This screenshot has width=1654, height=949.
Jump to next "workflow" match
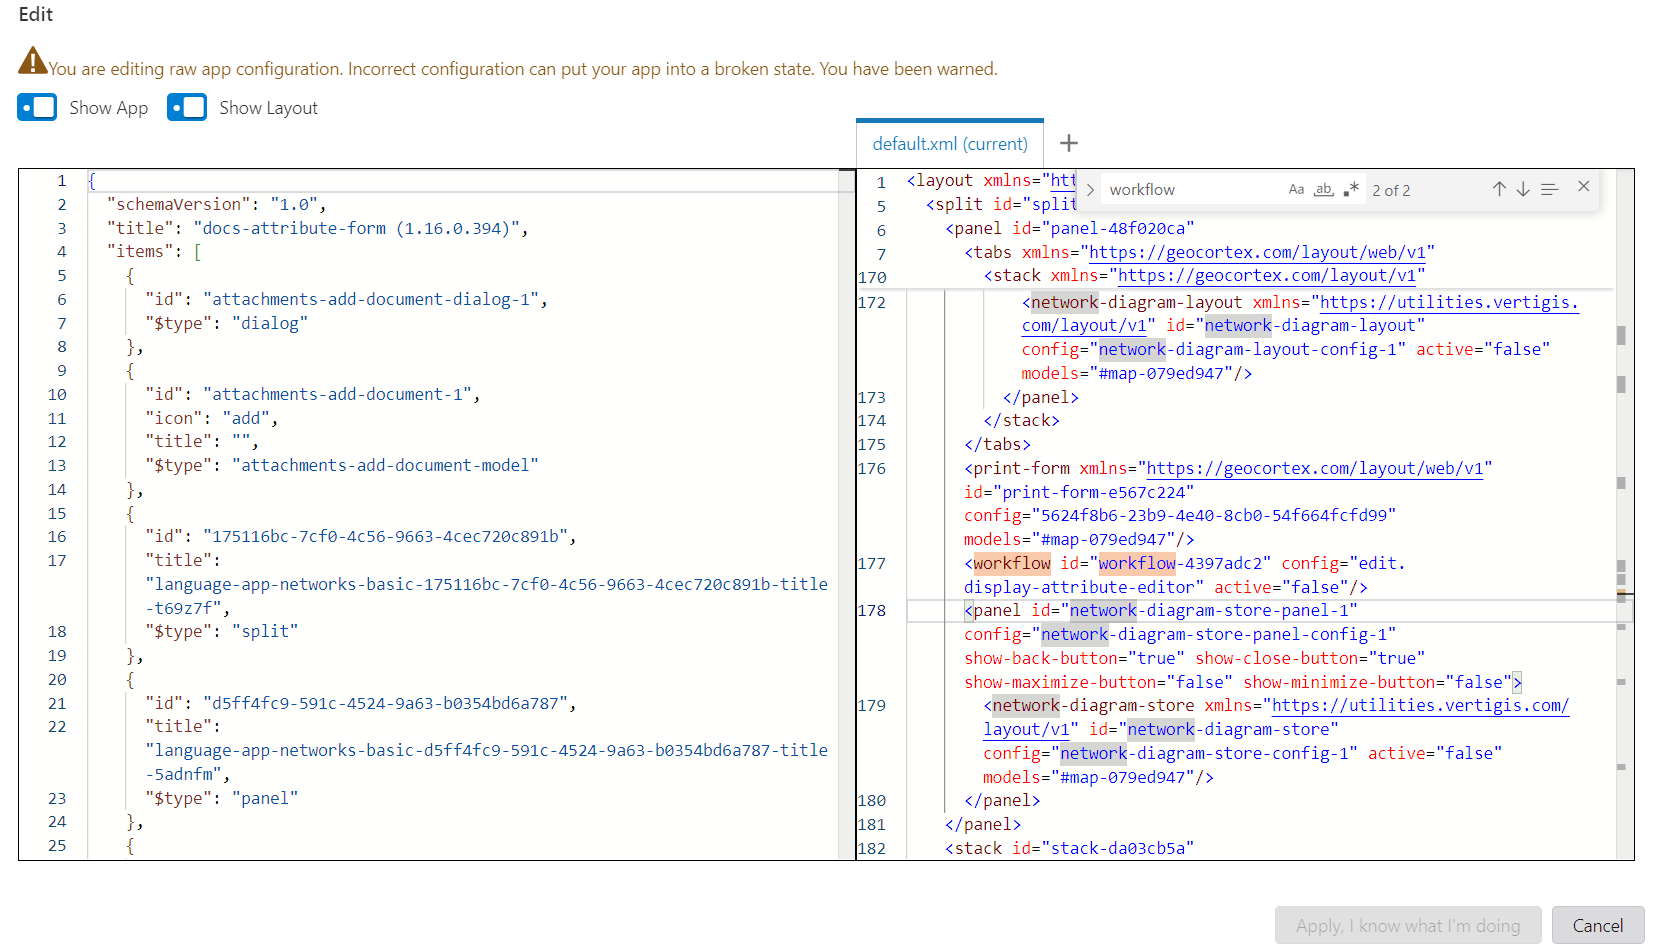(x=1523, y=188)
